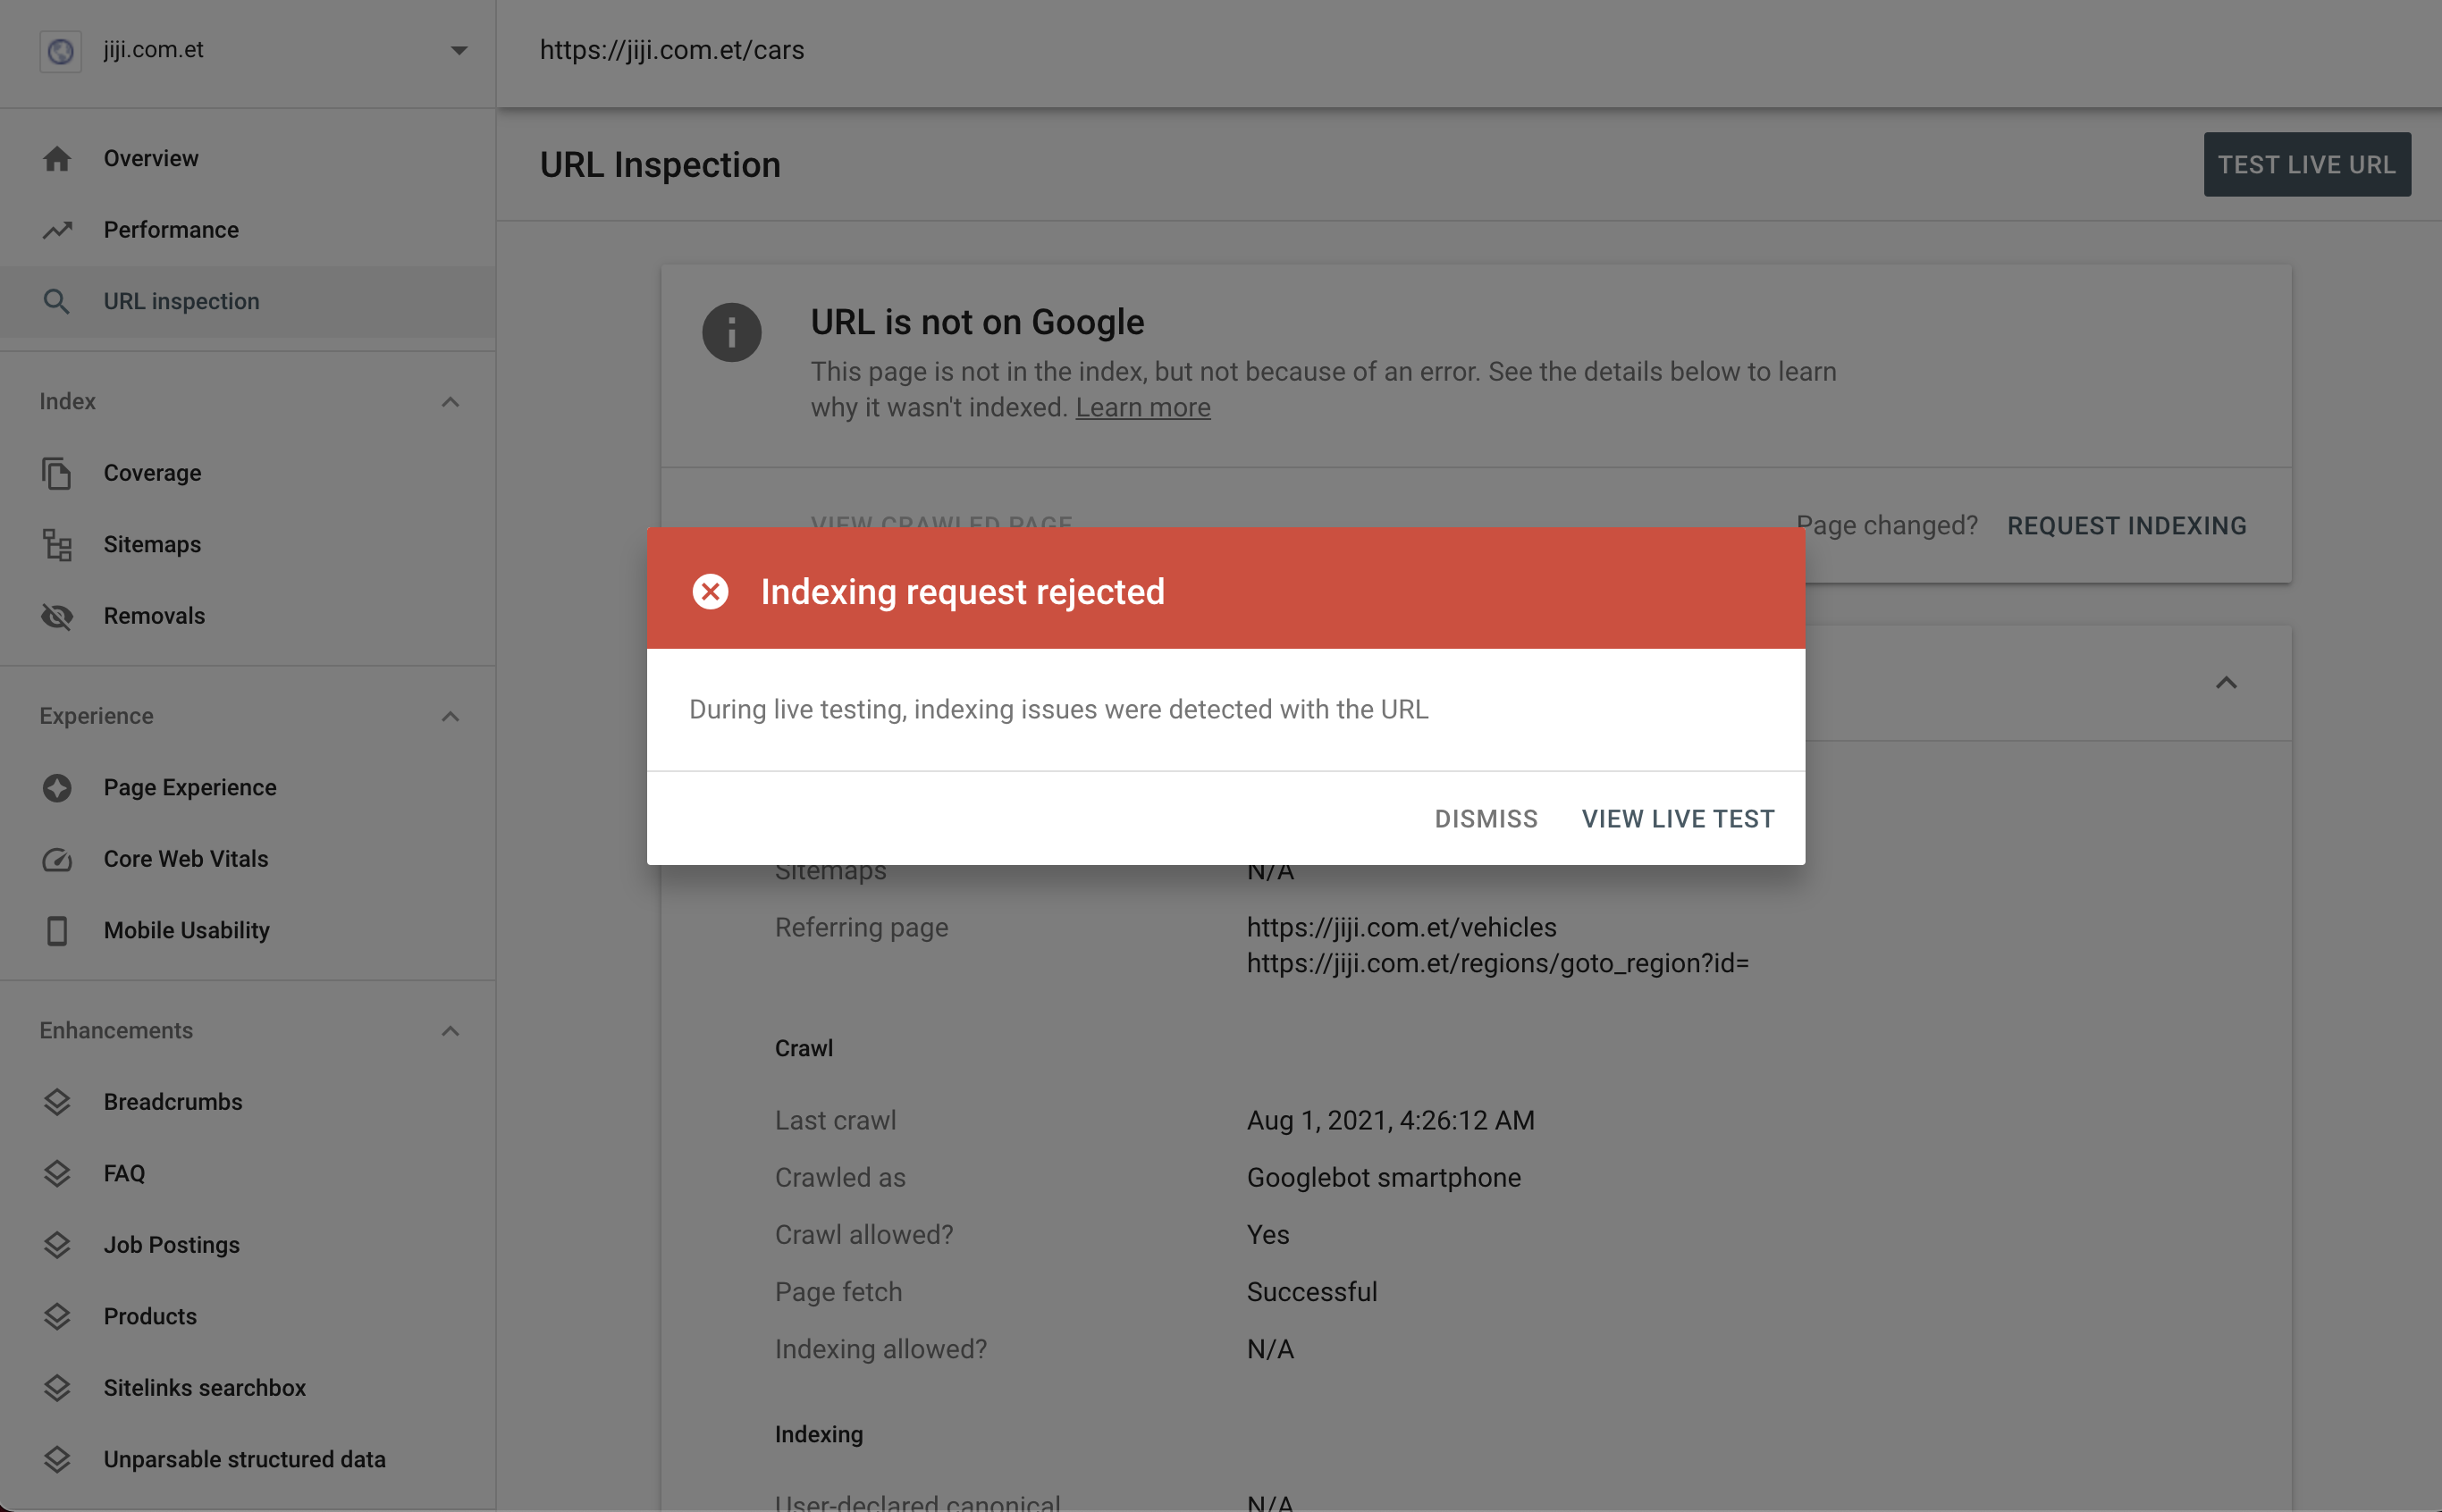Click the Sitemaps icon under Index
Screen dimensions: 2442x1512
55,542
